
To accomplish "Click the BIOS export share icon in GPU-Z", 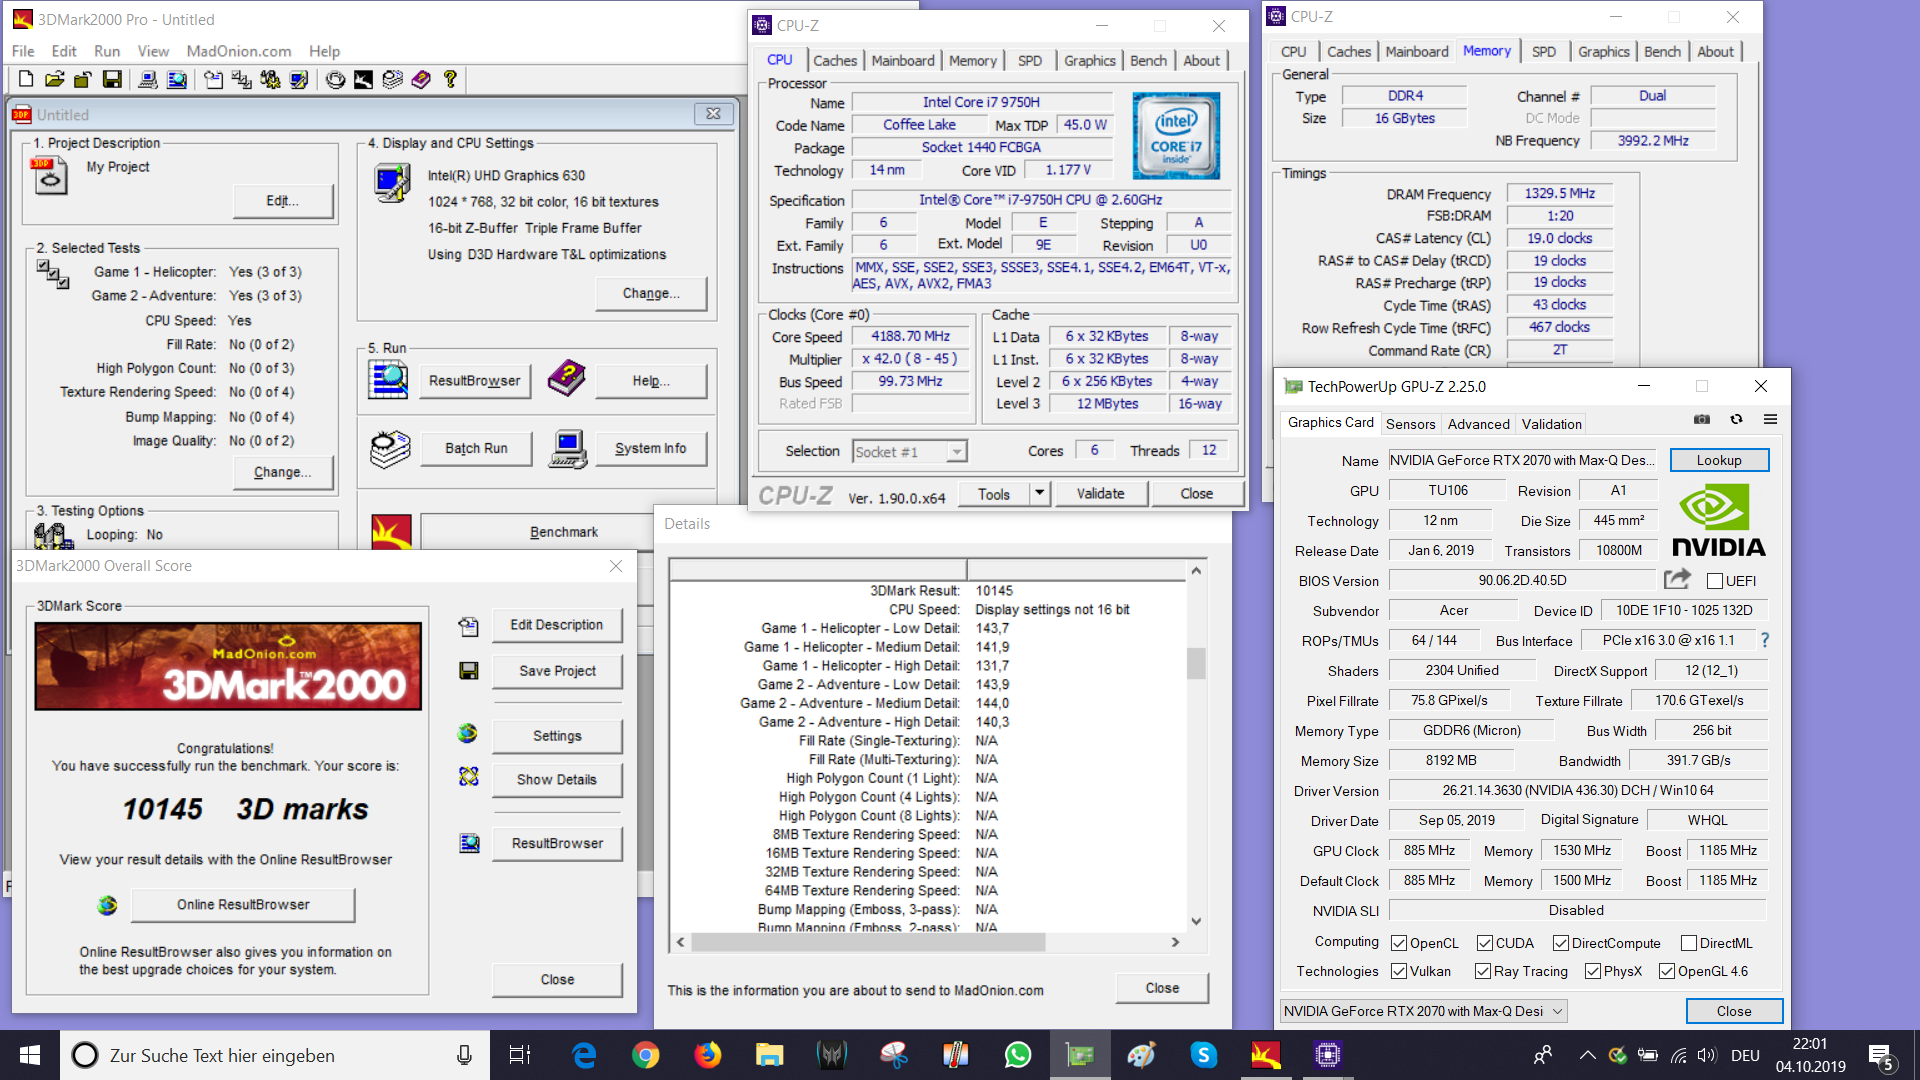I will (1677, 579).
